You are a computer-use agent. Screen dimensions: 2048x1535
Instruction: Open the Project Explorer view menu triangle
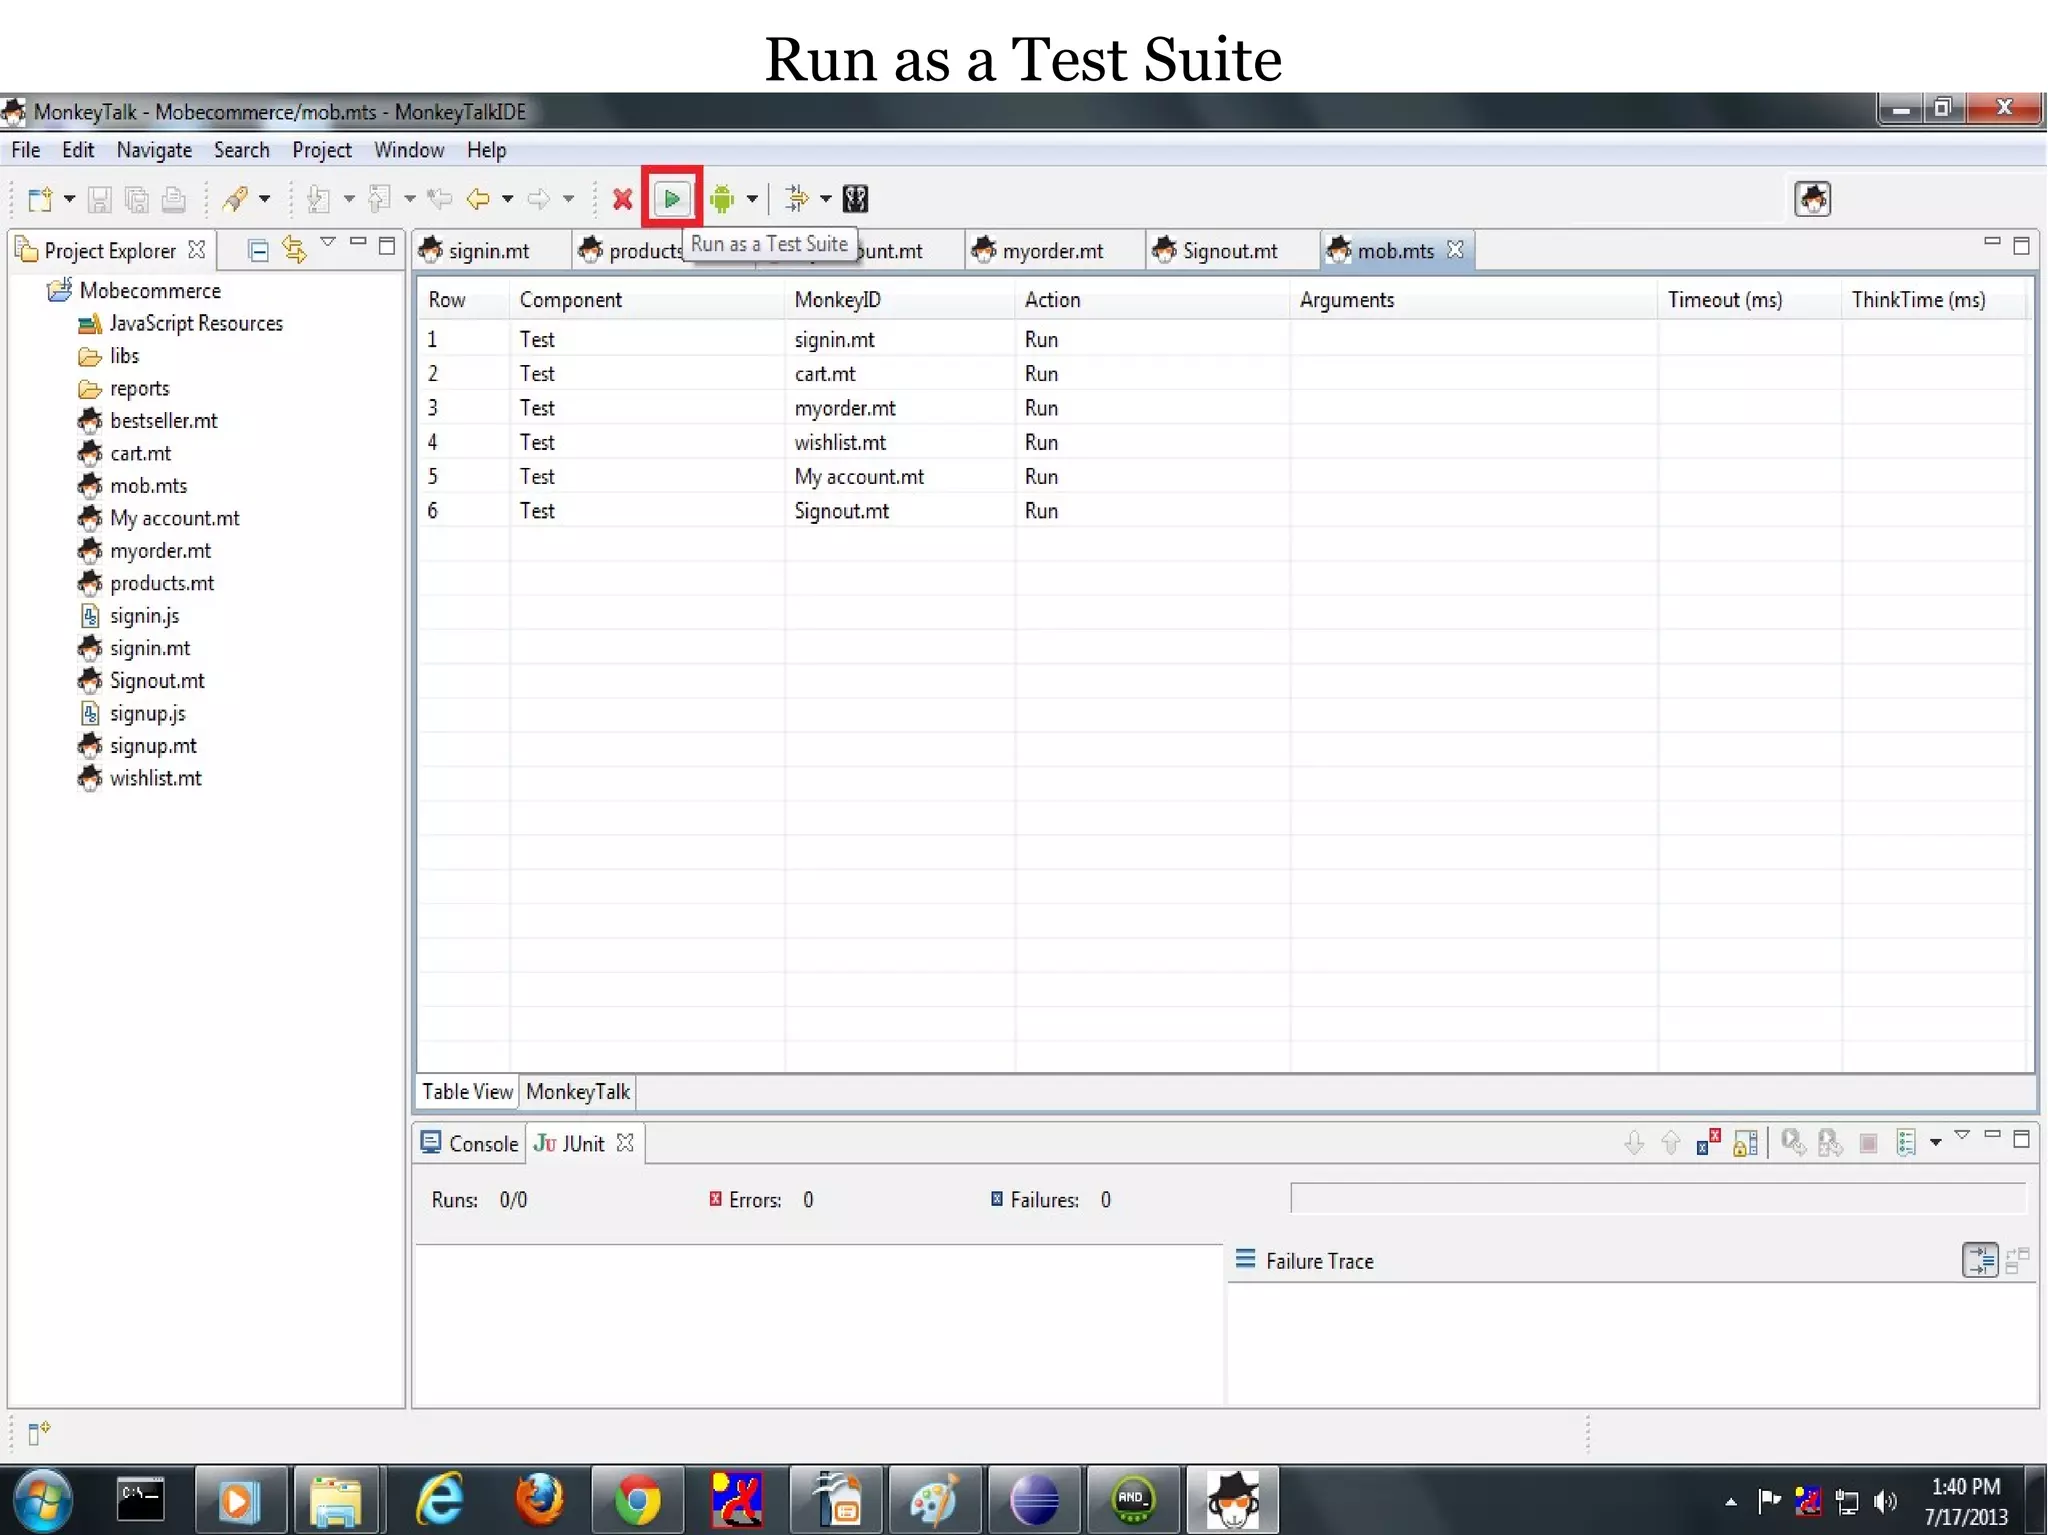[327, 243]
